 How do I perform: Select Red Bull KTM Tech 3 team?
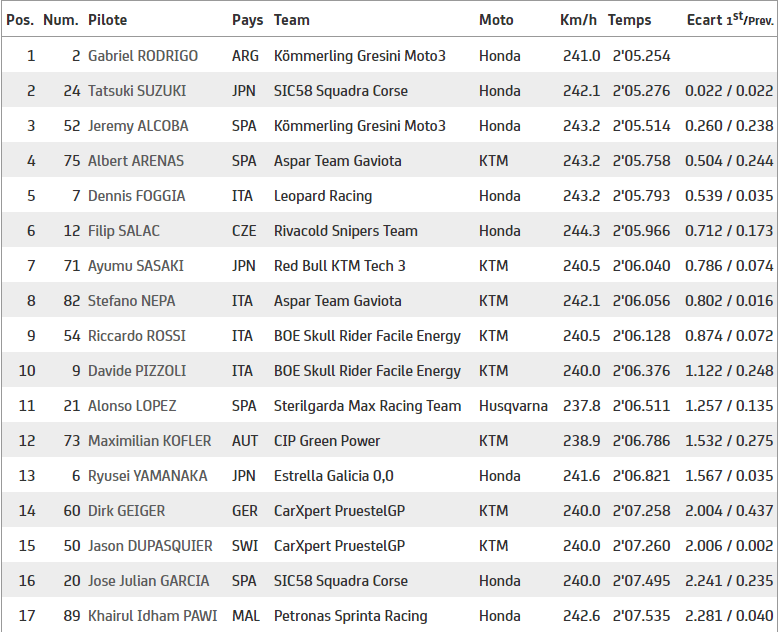tap(340, 266)
